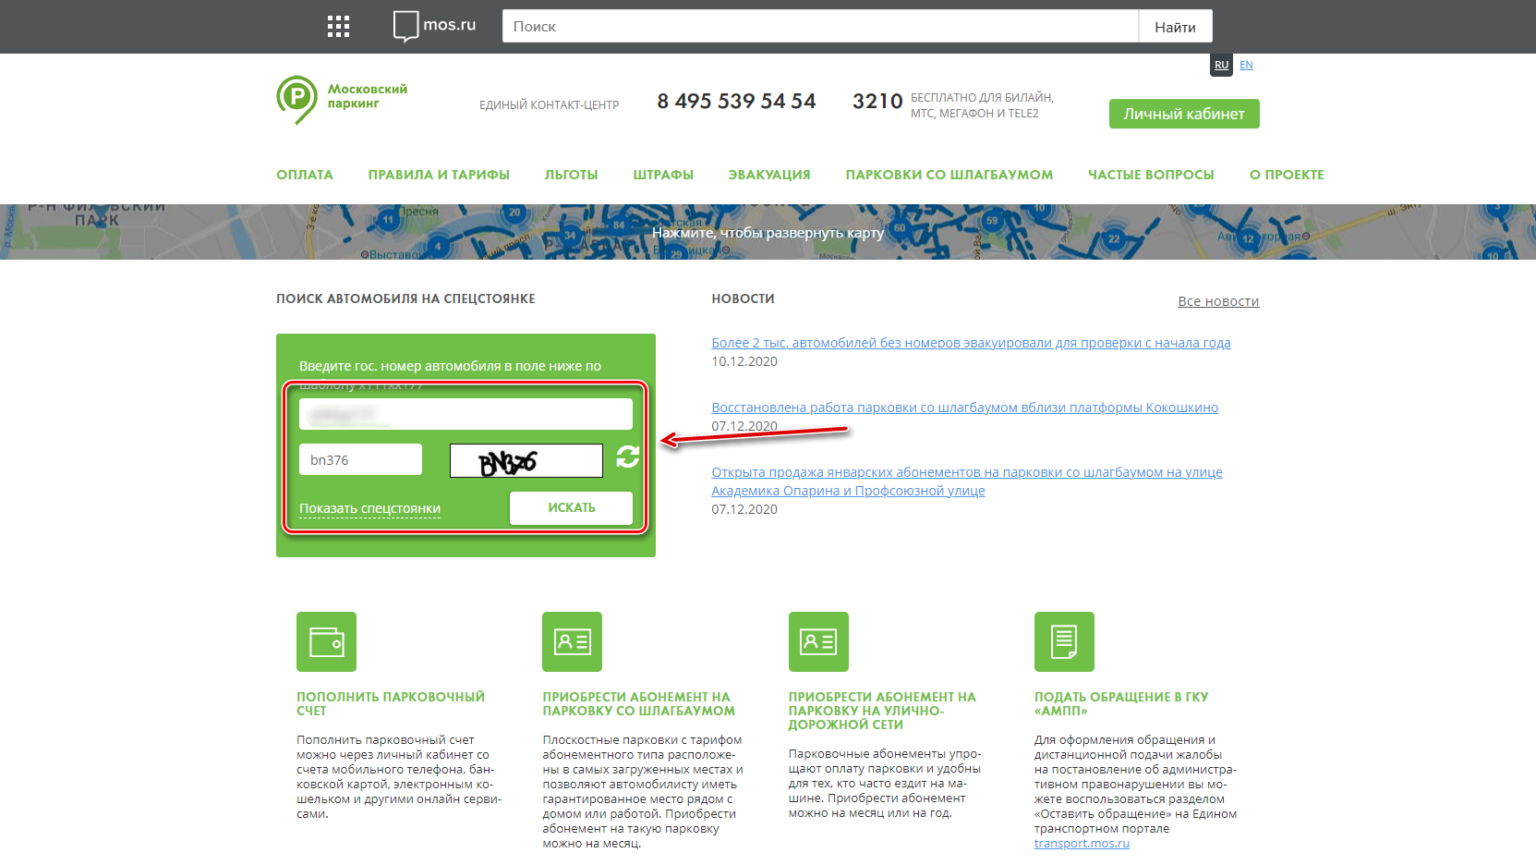Click the captcha text field with bn376

pos(360,460)
